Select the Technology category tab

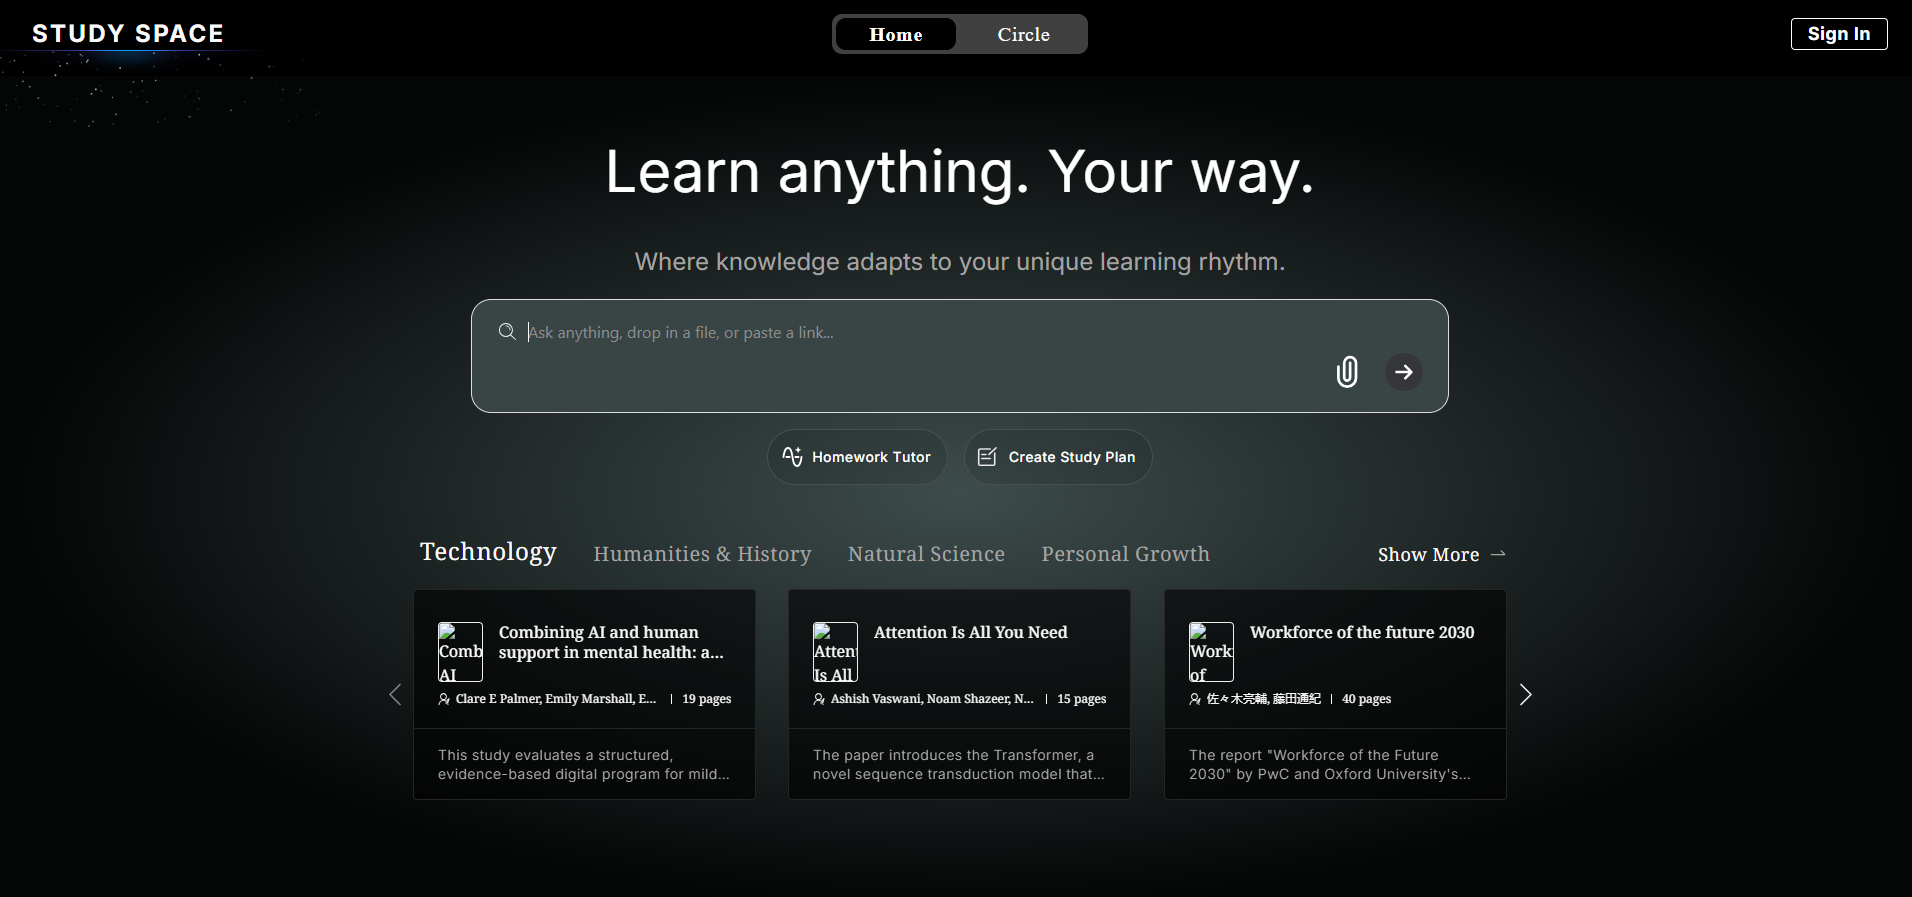(488, 552)
